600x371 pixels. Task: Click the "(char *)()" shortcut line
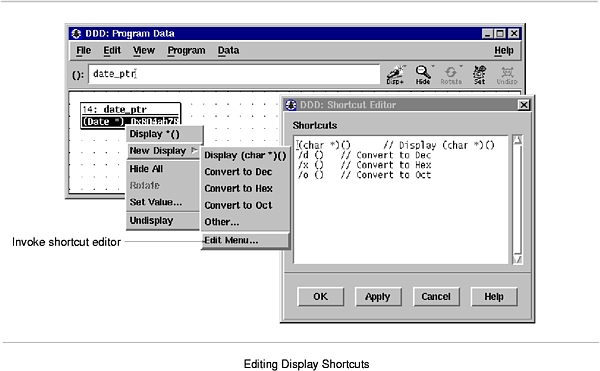coord(396,145)
